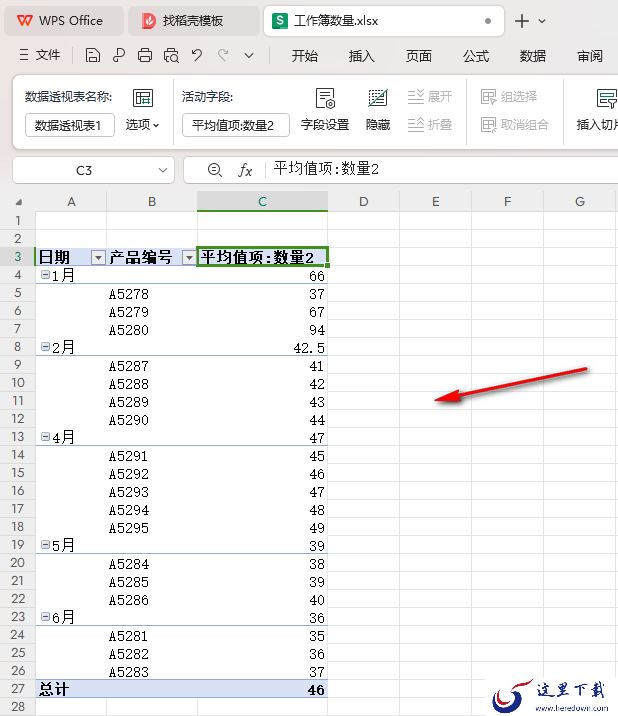Screen dimensions: 618x716
Task: Click cell containing A5290
Action: pyautogui.click(x=152, y=420)
